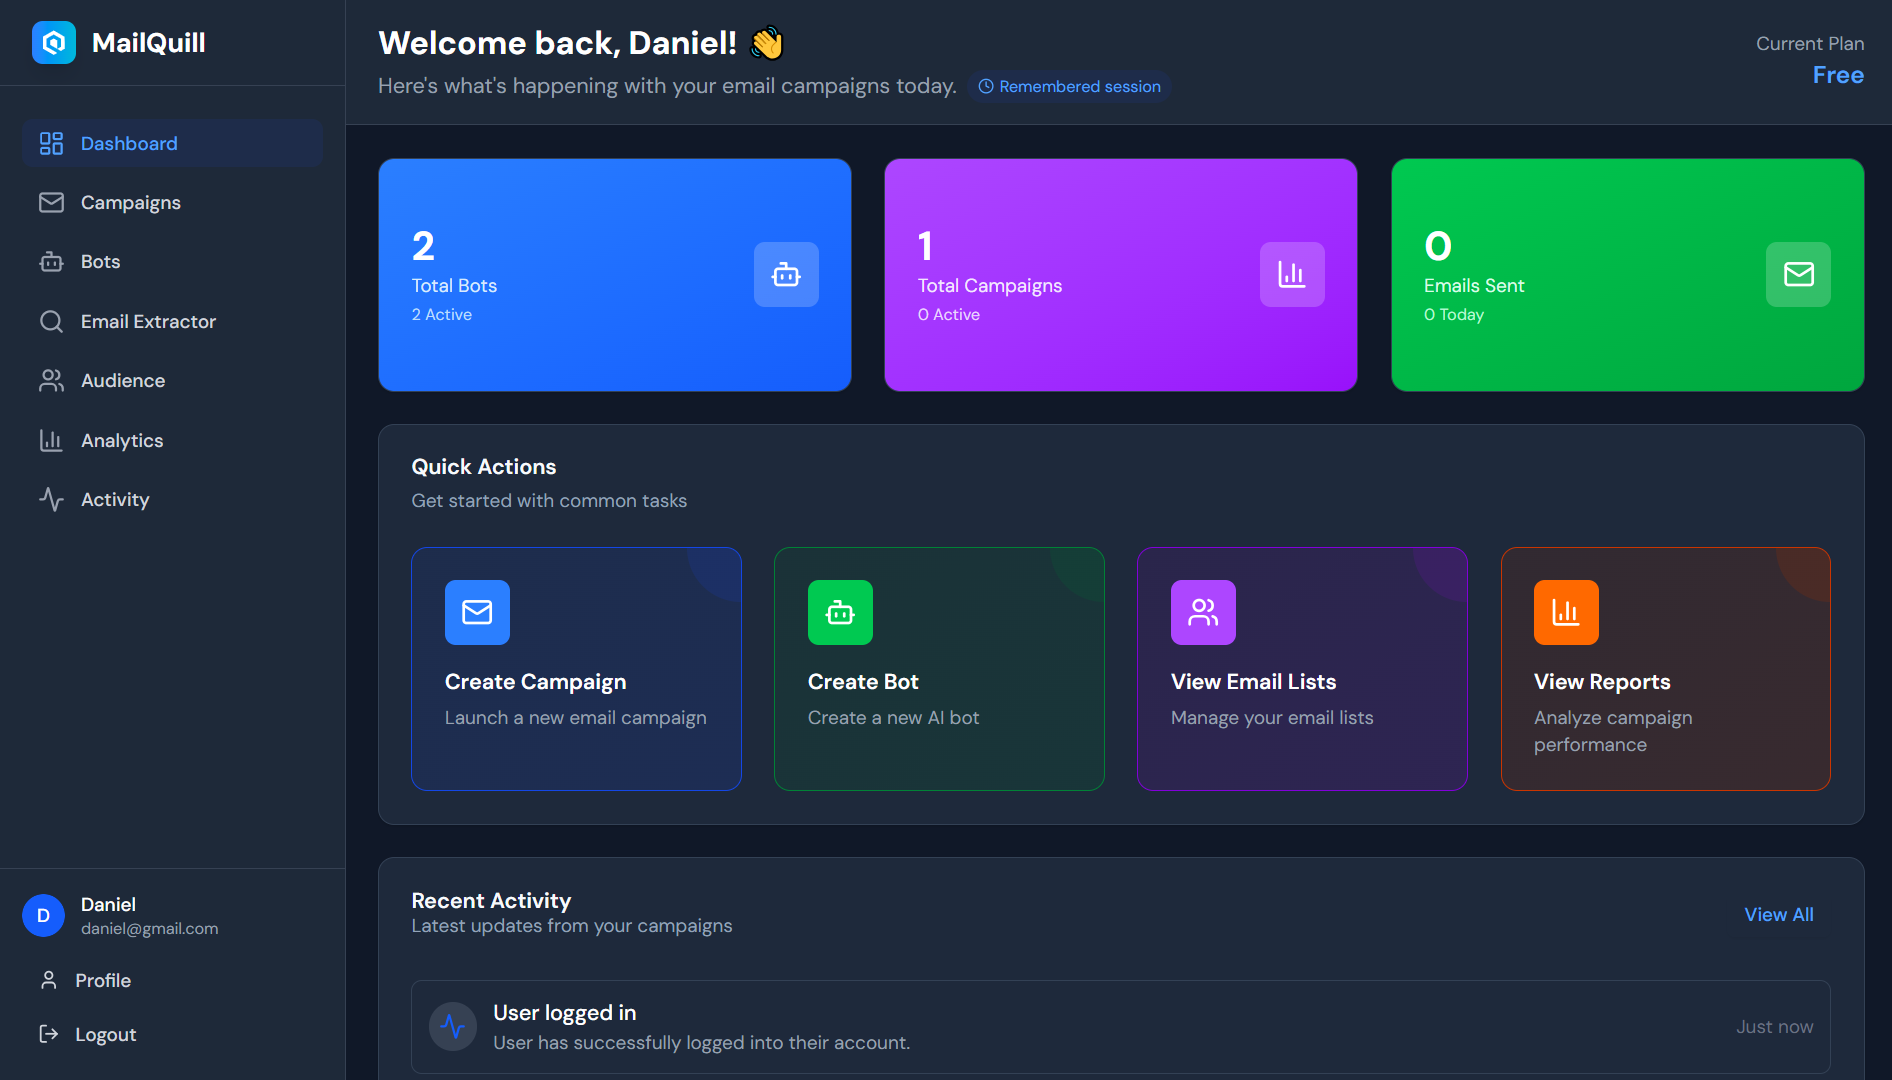Click 'Get started with common tasks' subtitle

pos(549,501)
